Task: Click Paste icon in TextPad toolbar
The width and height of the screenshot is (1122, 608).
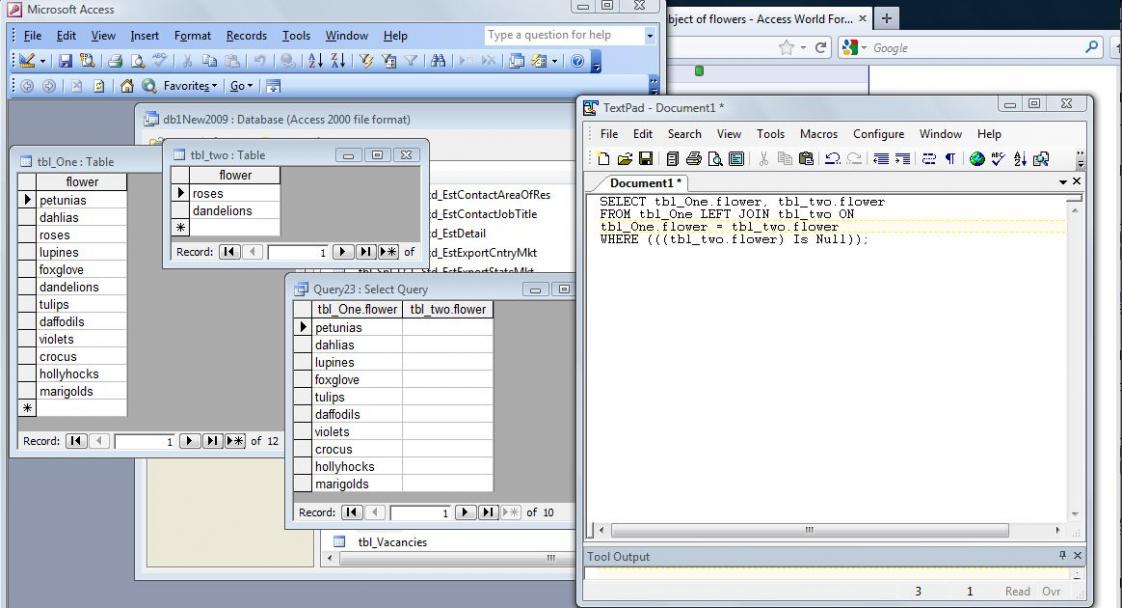Action: pos(806,159)
